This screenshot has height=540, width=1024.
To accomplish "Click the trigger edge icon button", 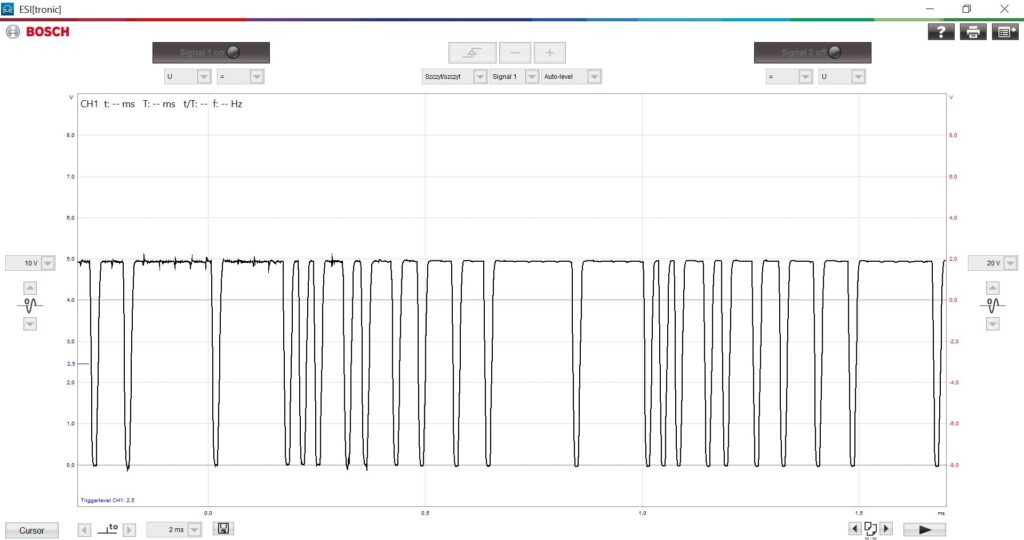I will click(x=471, y=53).
